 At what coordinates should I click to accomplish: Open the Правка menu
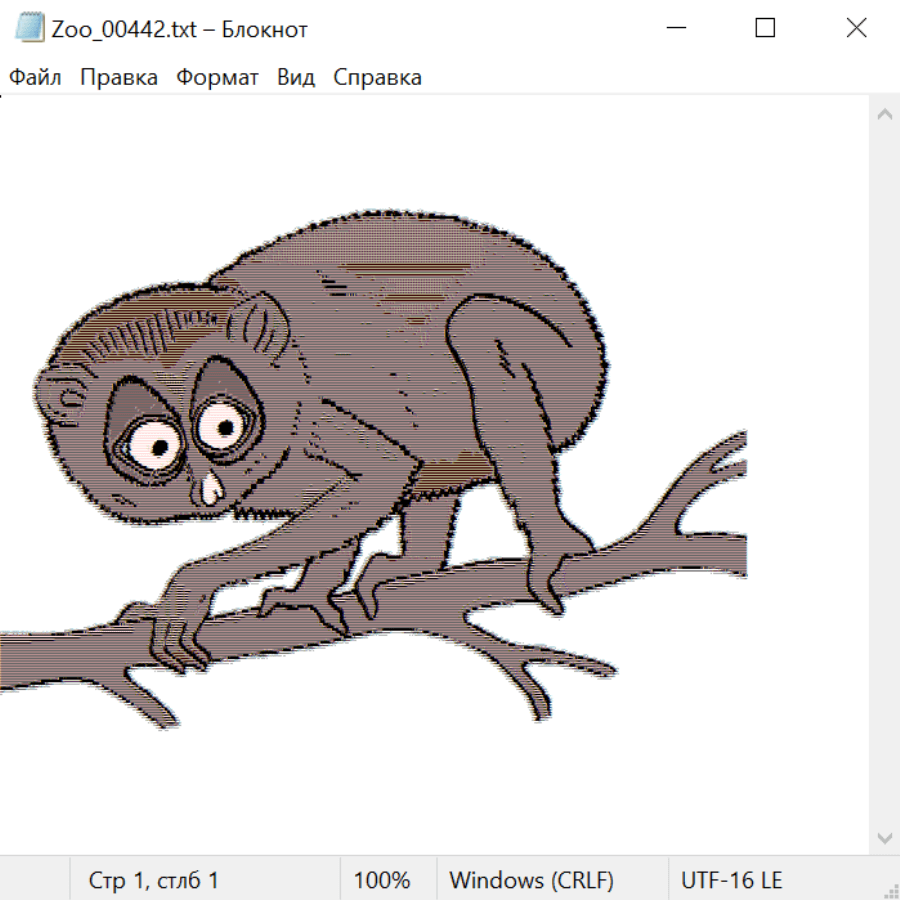[118, 78]
